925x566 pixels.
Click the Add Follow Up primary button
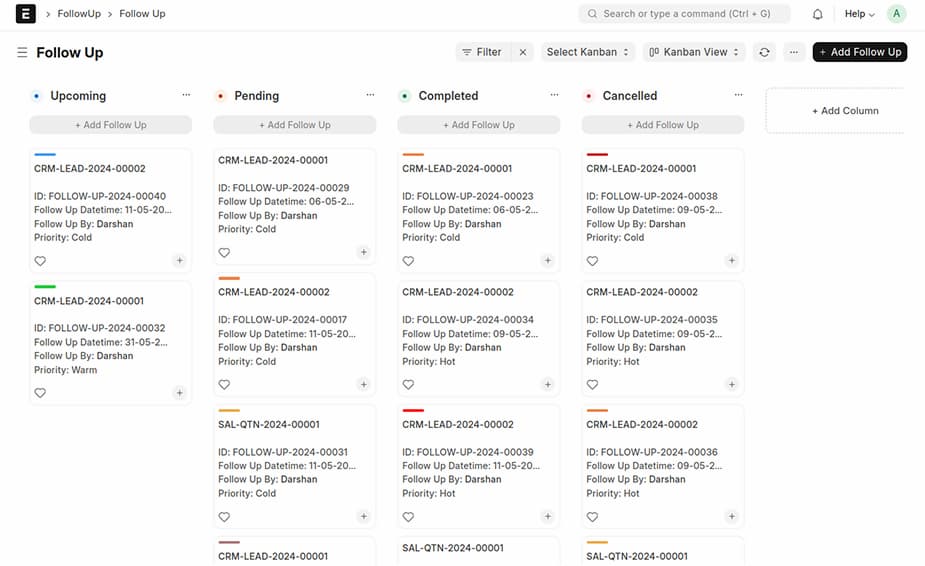(860, 52)
